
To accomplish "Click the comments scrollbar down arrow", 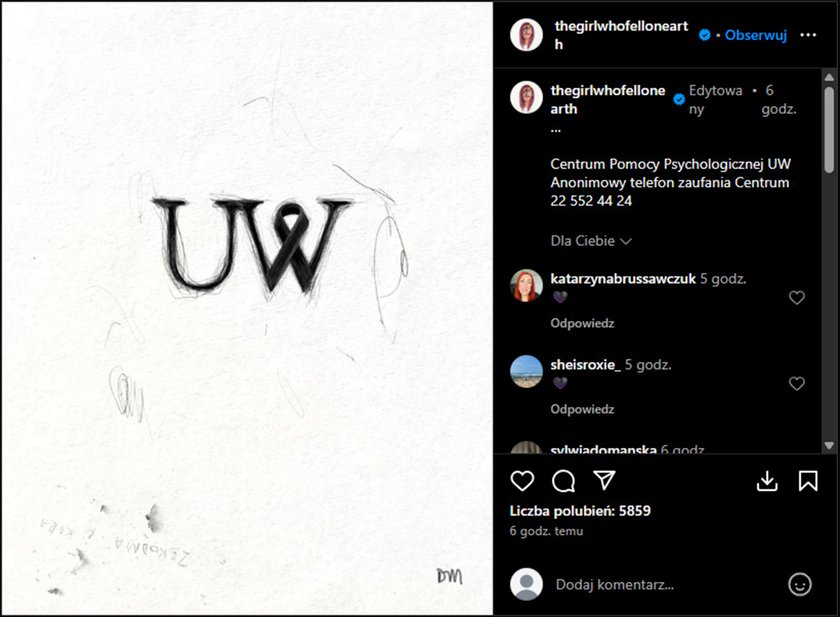I will click(x=829, y=446).
